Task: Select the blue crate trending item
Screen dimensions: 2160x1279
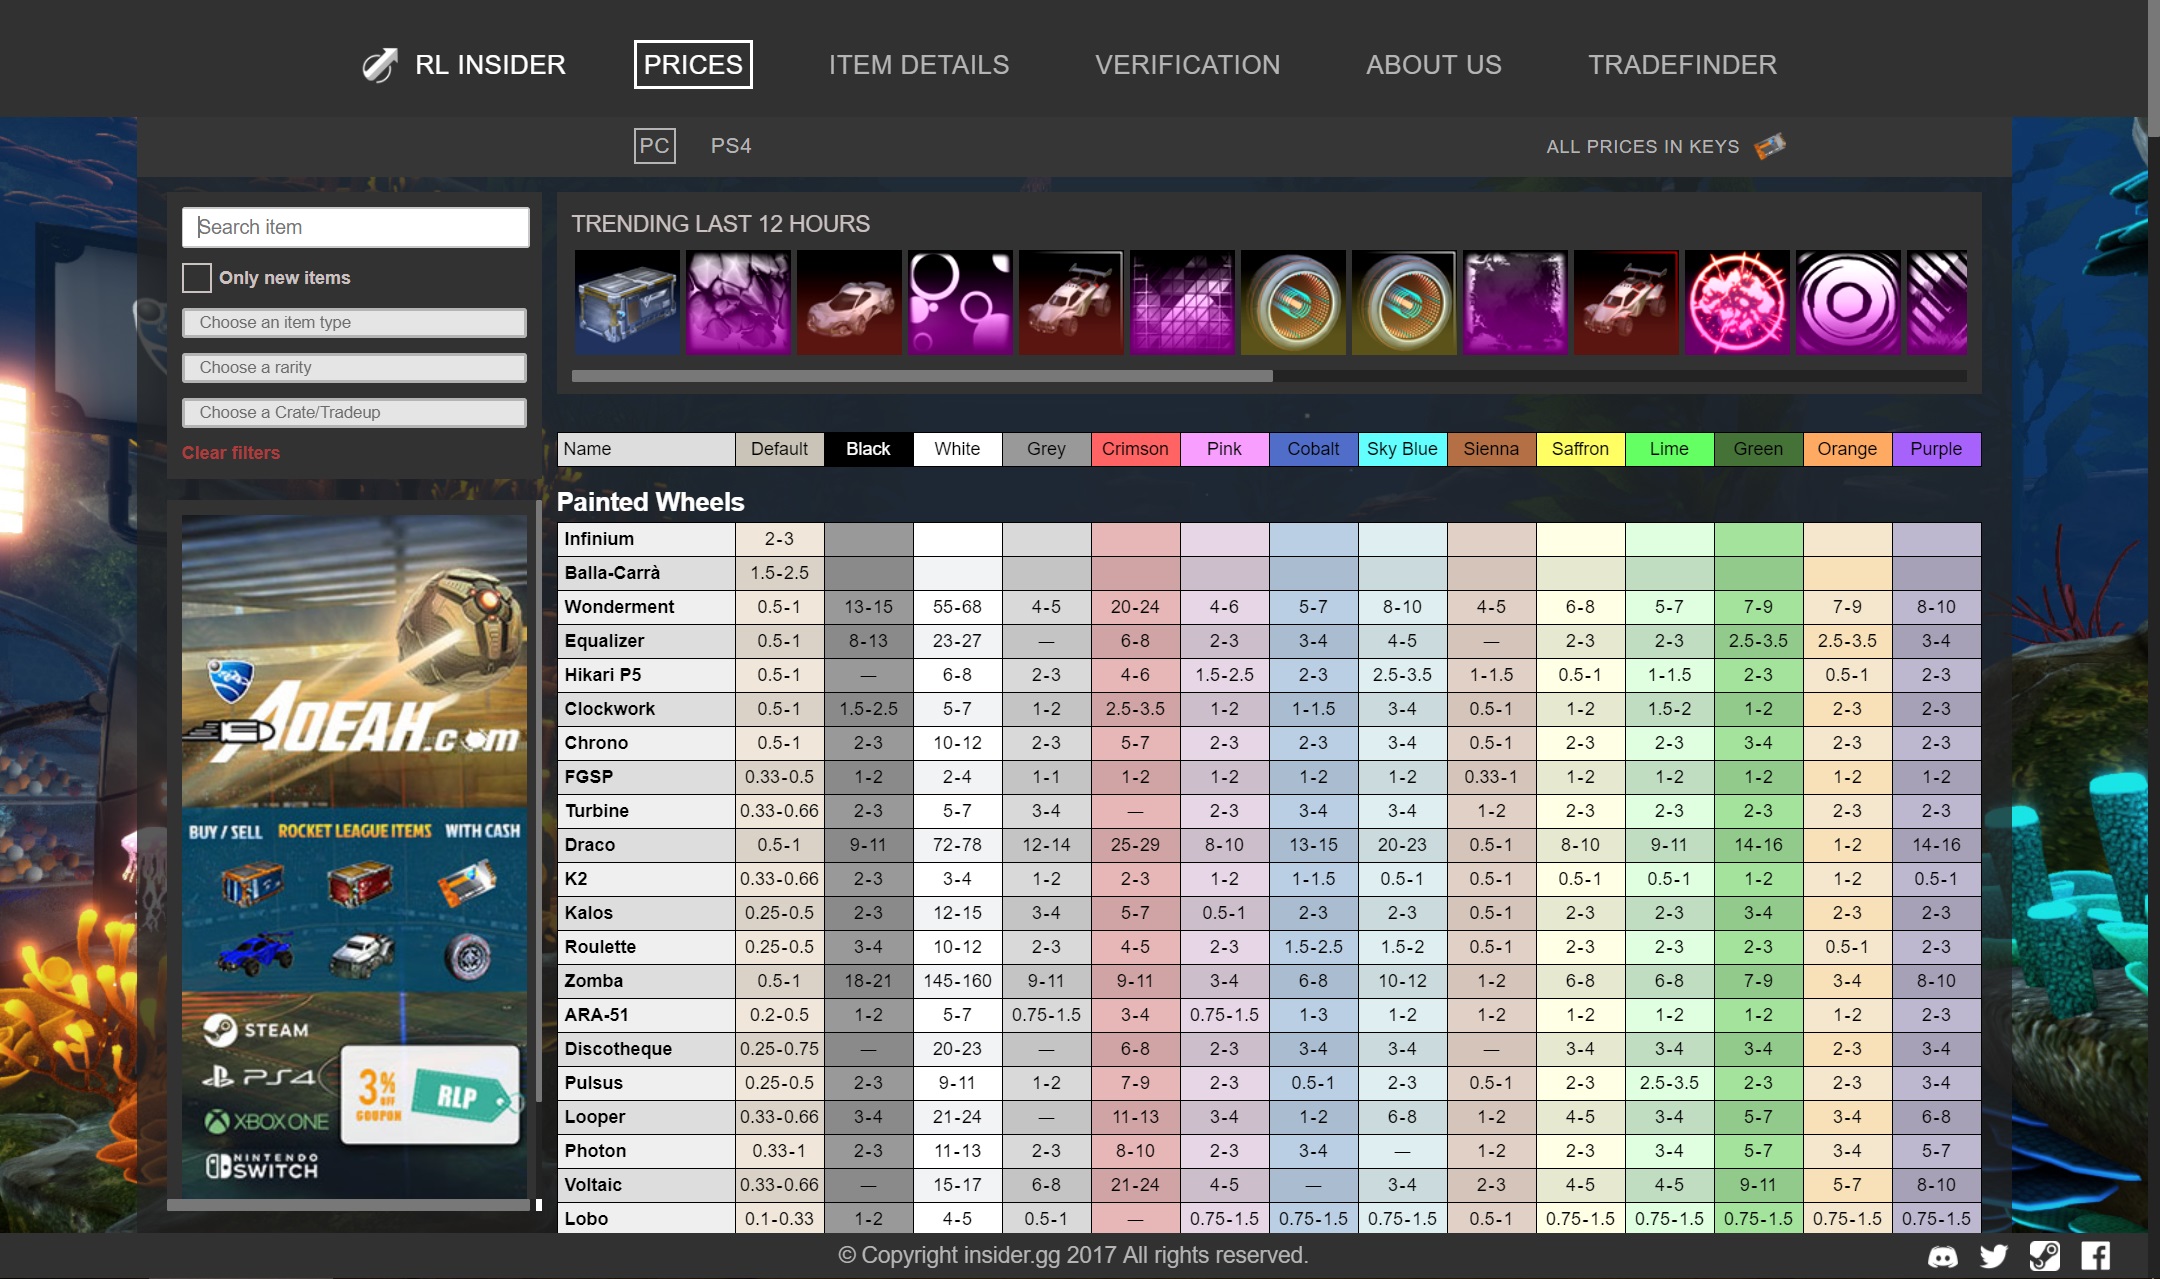Action: pos(627,302)
